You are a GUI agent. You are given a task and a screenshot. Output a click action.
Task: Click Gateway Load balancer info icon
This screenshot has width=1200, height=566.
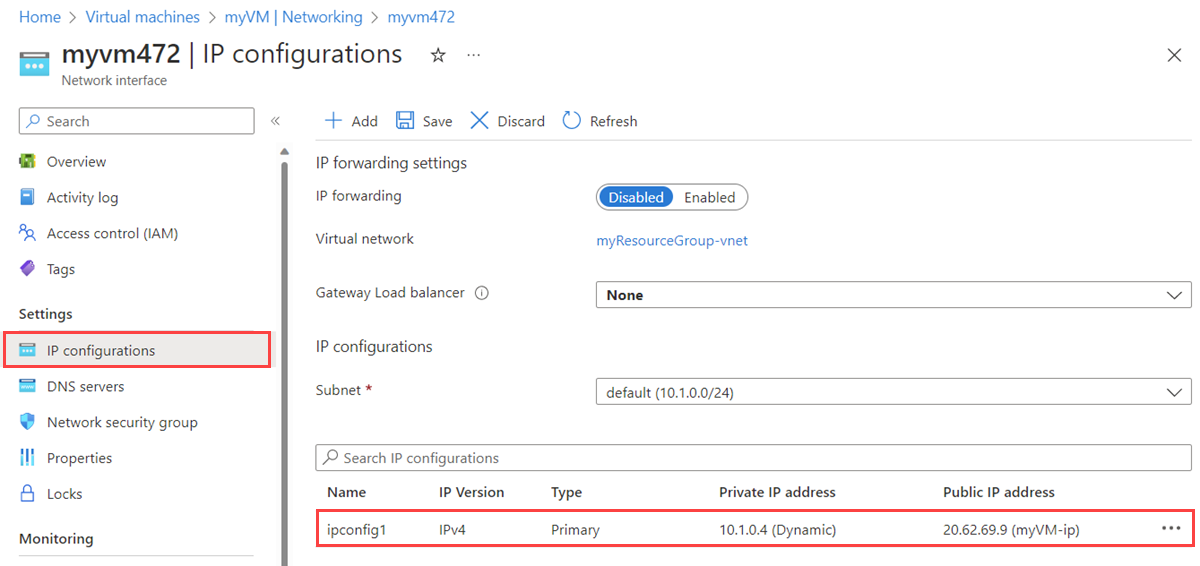pos(481,294)
